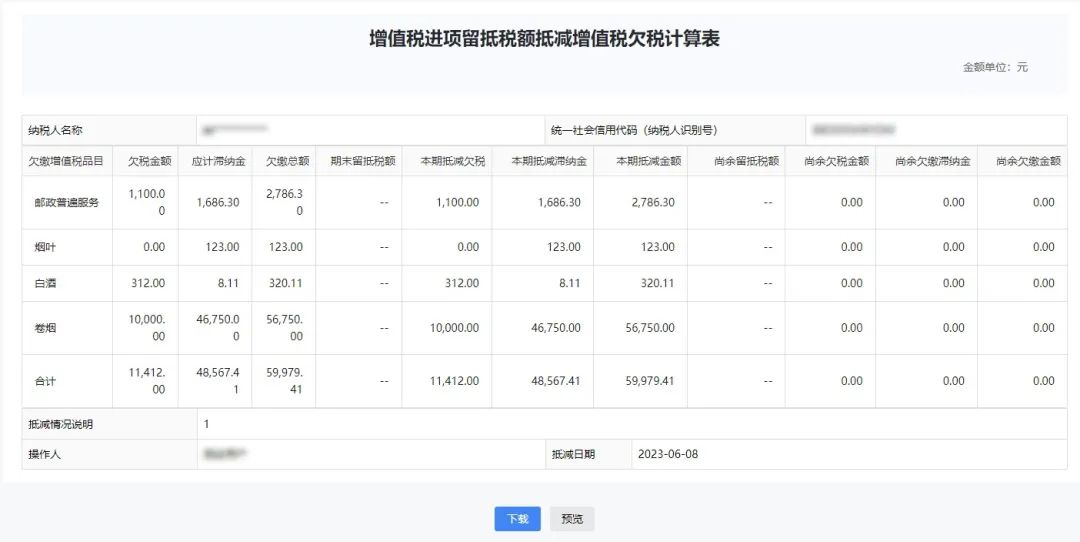Click the 期末留抵税额 column header
Viewport: 1080px width, 542px height.
(362, 160)
